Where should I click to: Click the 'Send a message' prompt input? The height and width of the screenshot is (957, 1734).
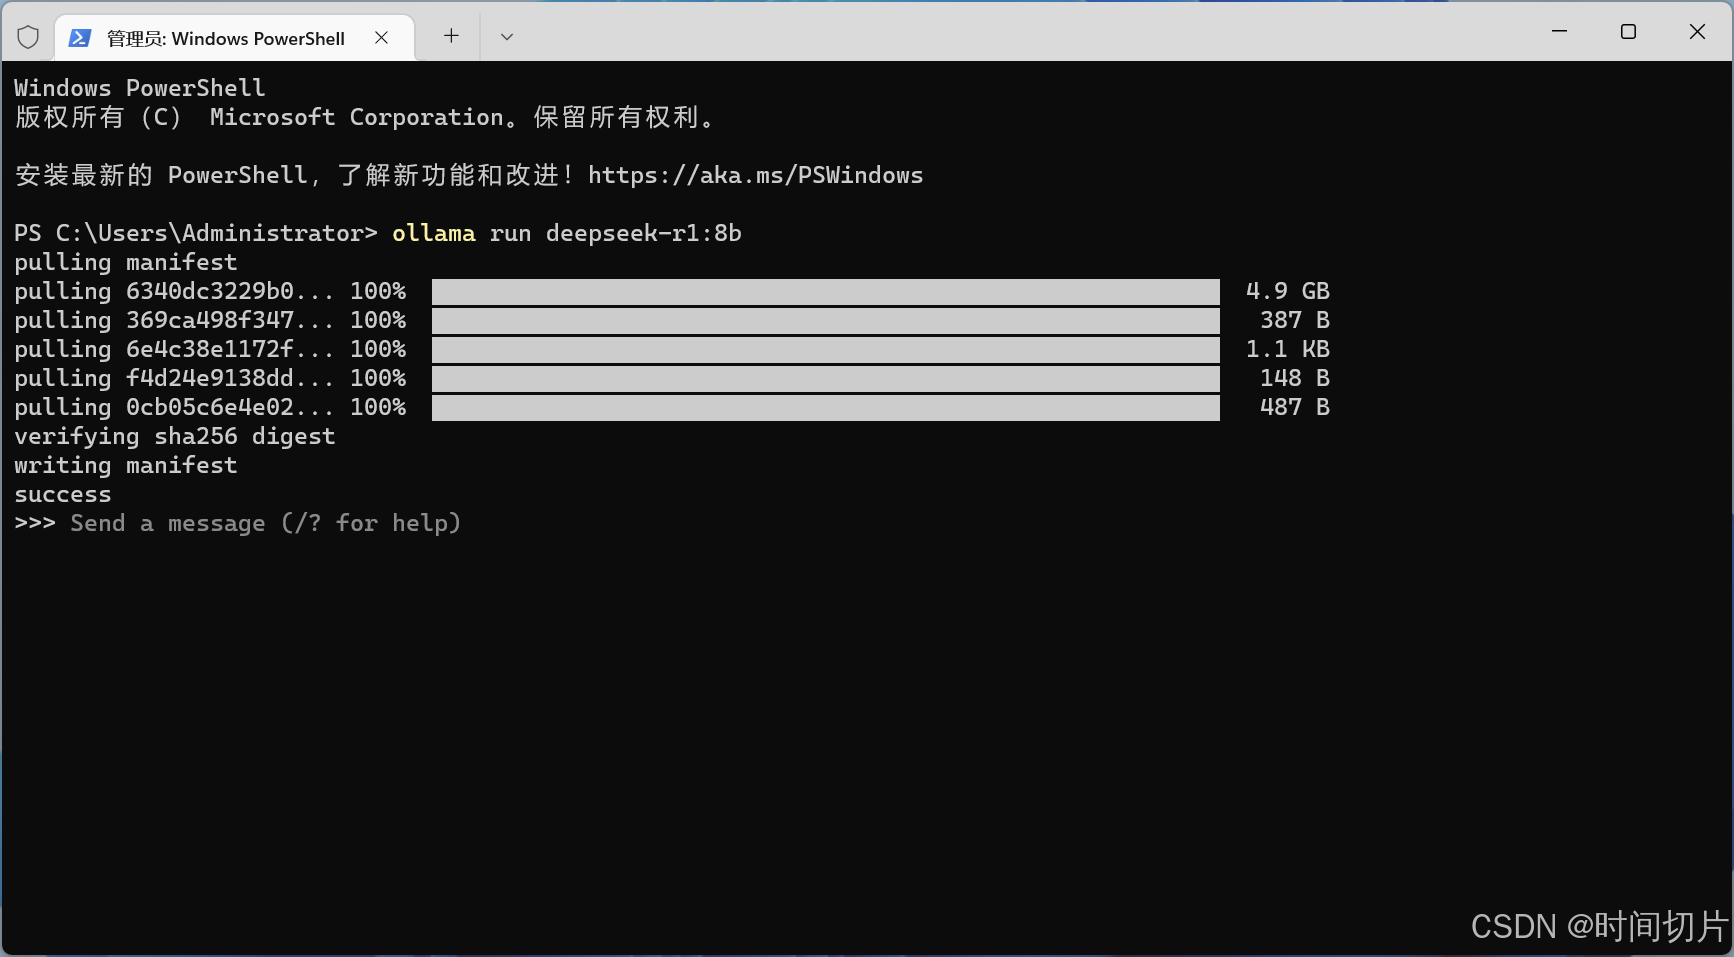click(265, 523)
